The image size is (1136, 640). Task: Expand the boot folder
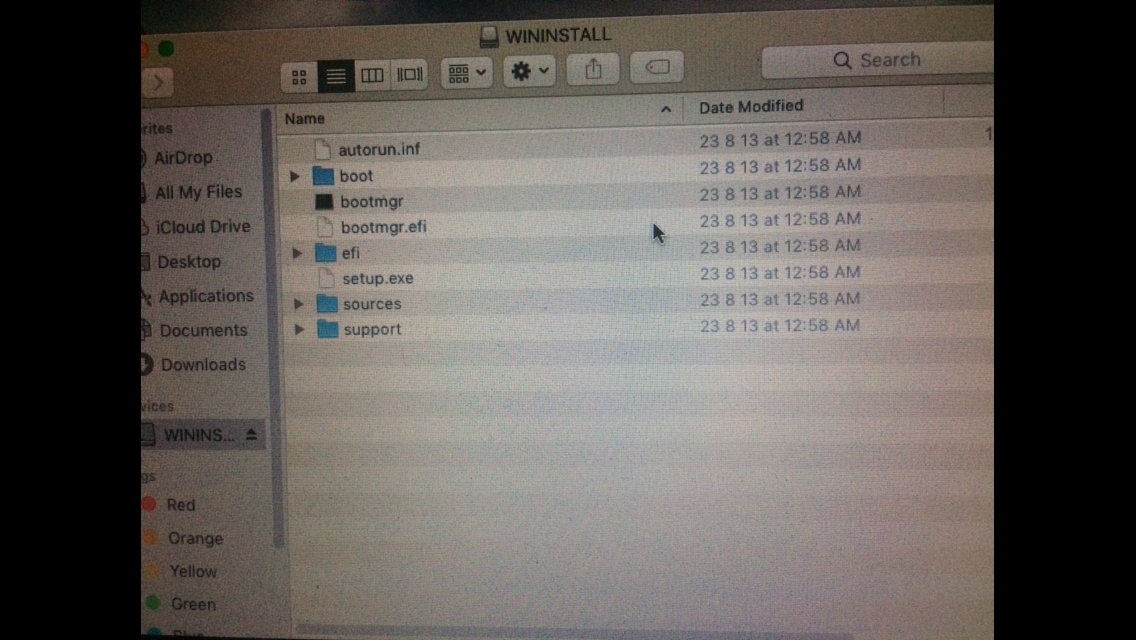[294, 176]
